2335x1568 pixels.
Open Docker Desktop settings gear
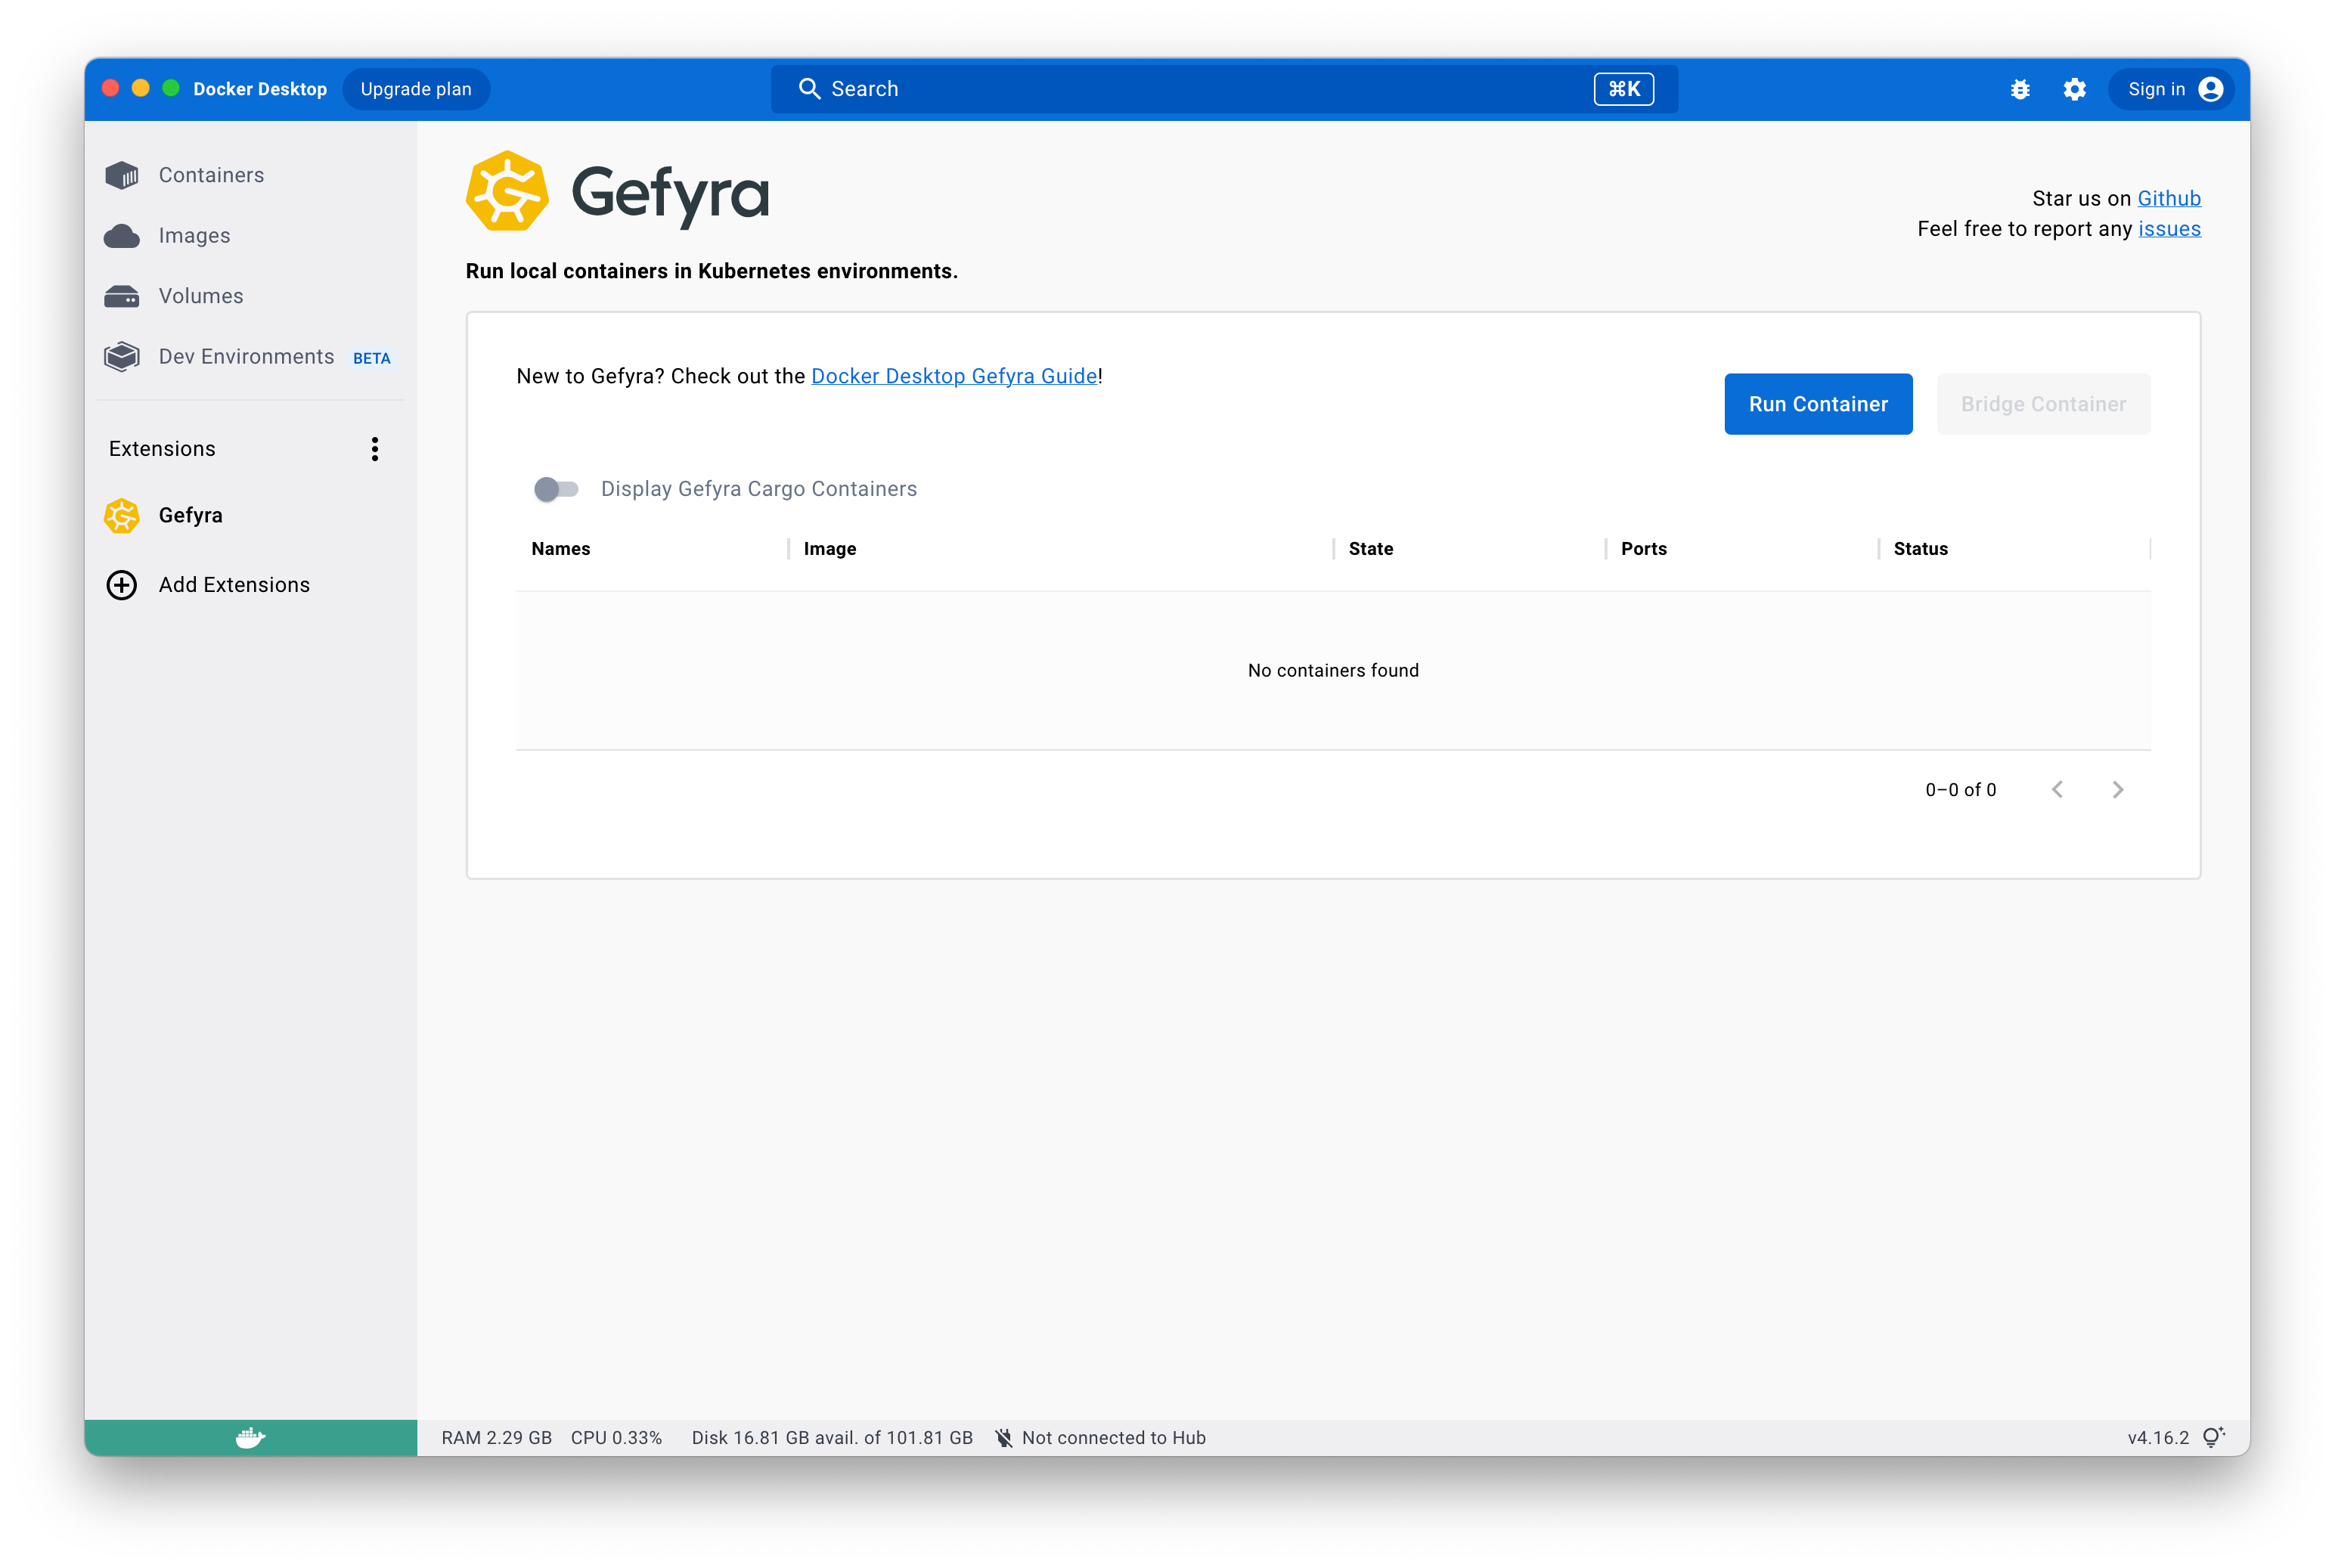pos(2074,89)
